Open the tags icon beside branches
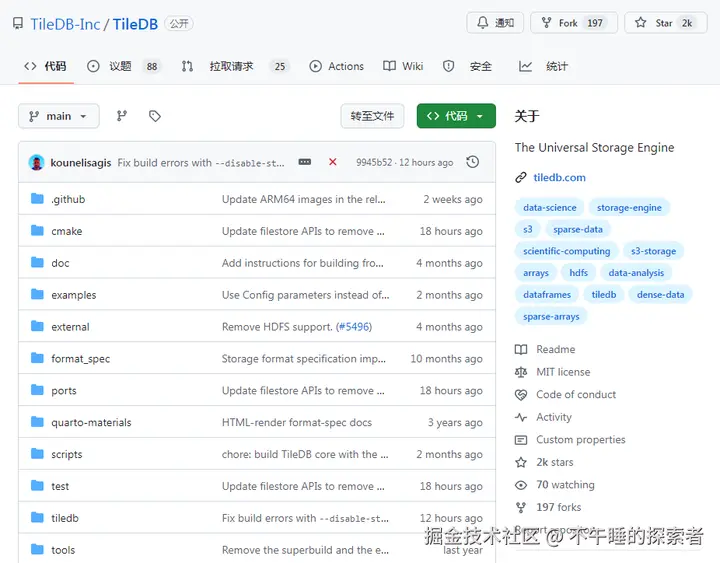This screenshot has width=720, height=563. 155,116
